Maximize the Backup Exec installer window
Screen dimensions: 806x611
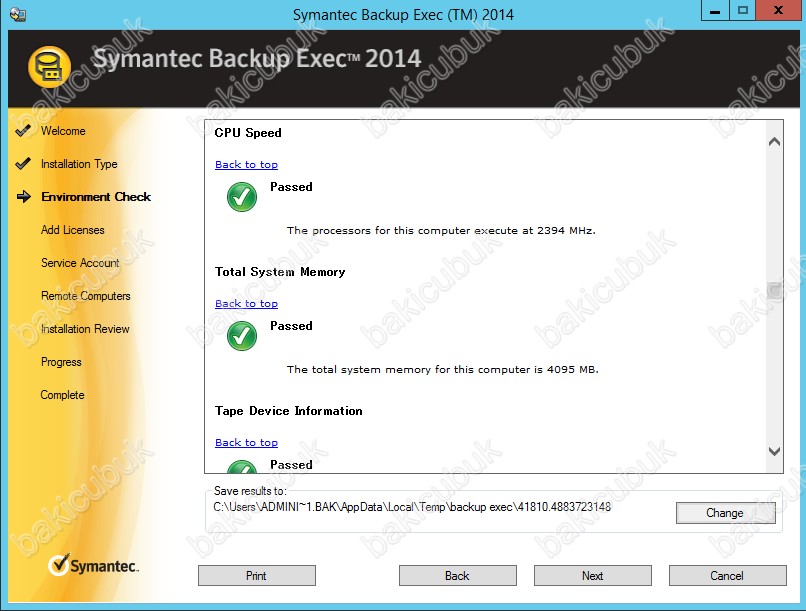coord(743,11)
